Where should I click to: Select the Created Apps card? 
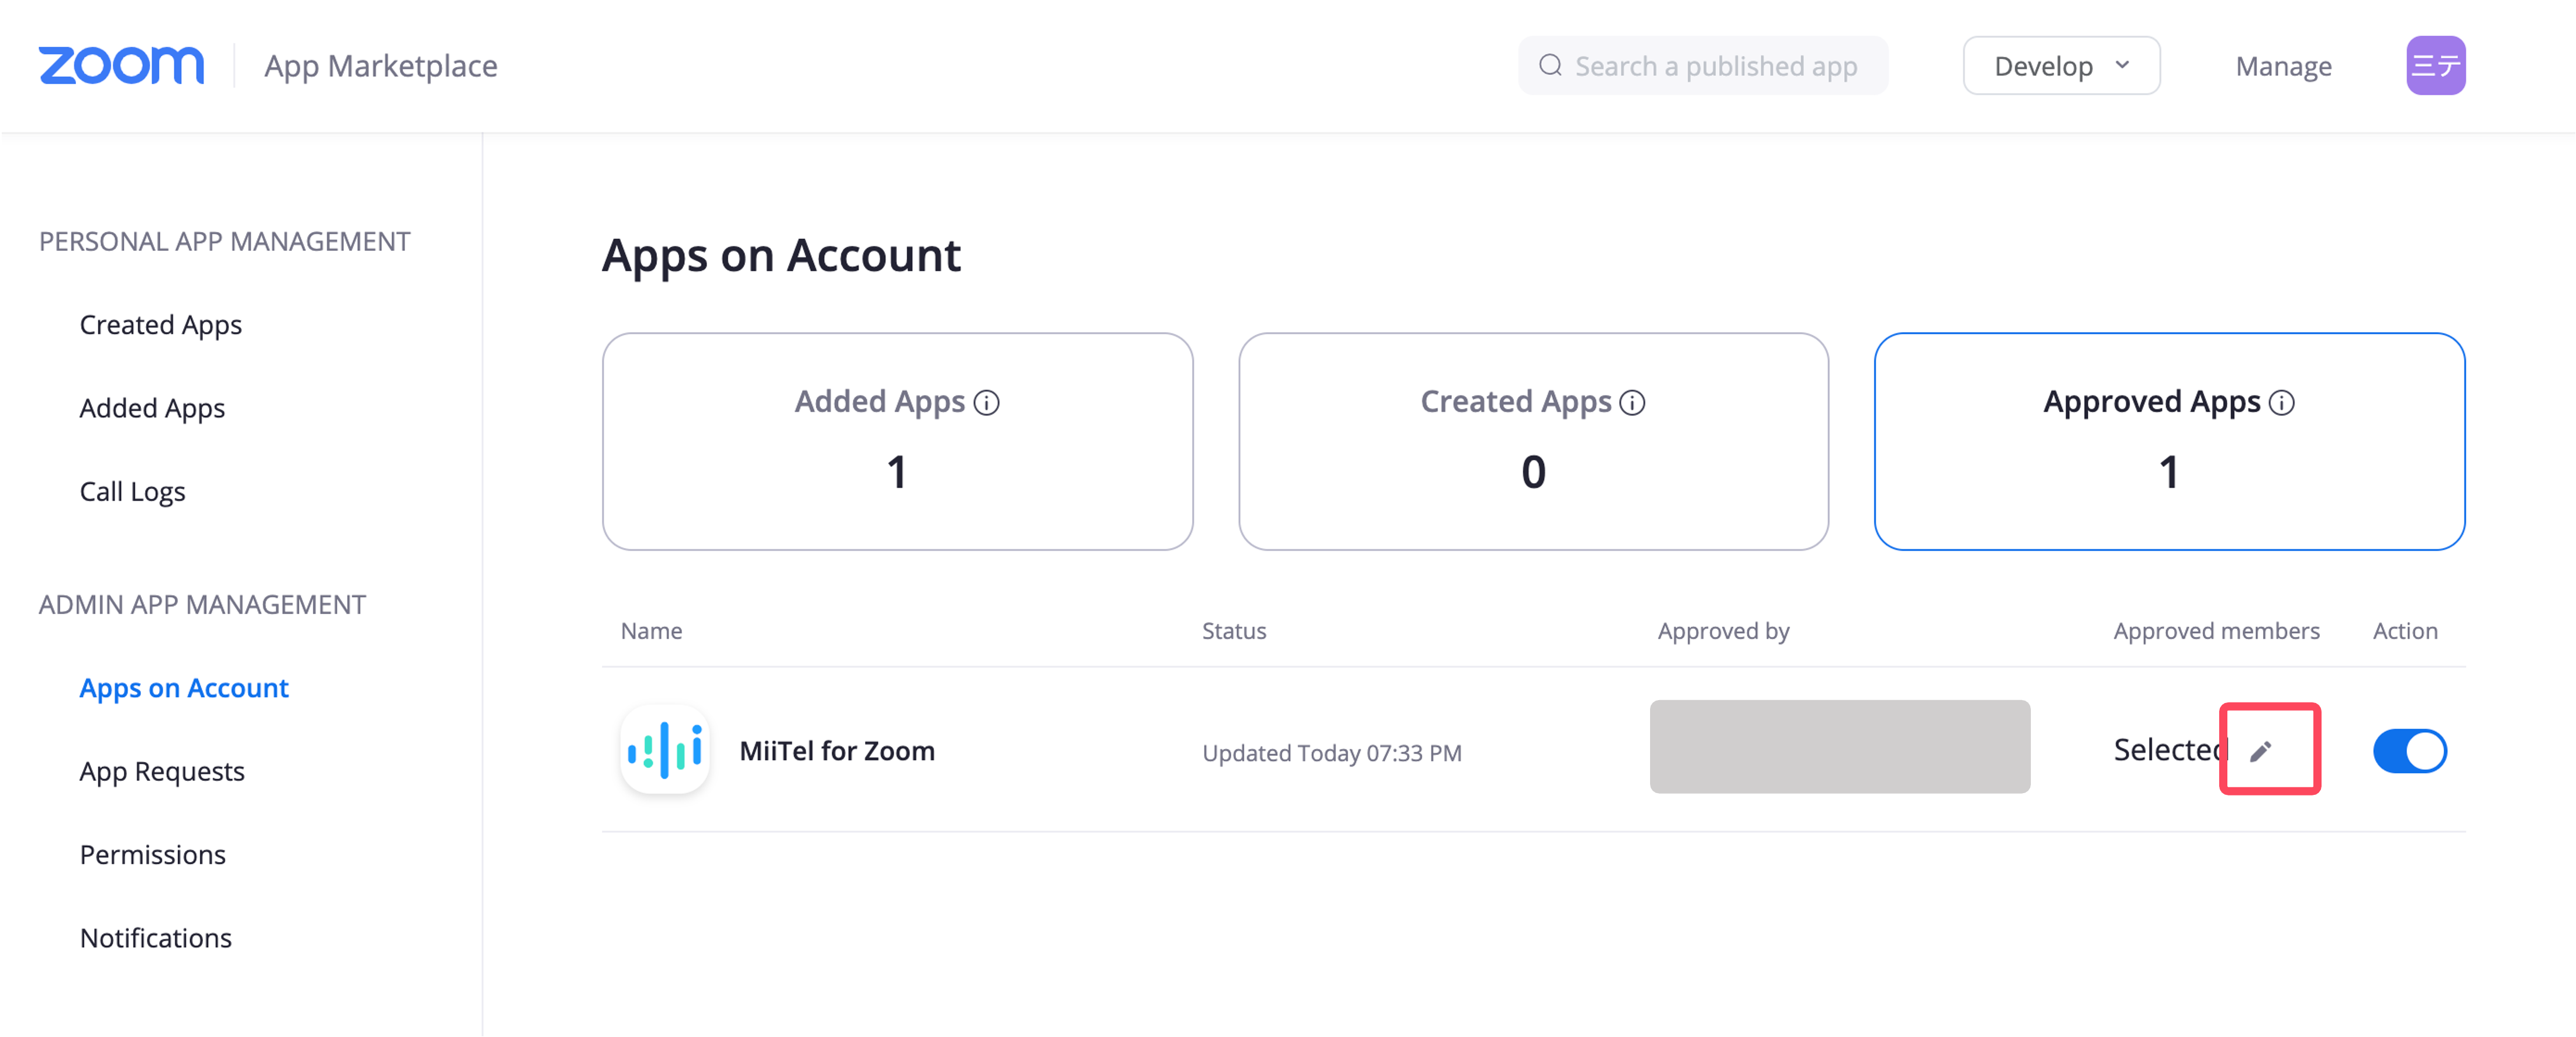pos(1533,441)
